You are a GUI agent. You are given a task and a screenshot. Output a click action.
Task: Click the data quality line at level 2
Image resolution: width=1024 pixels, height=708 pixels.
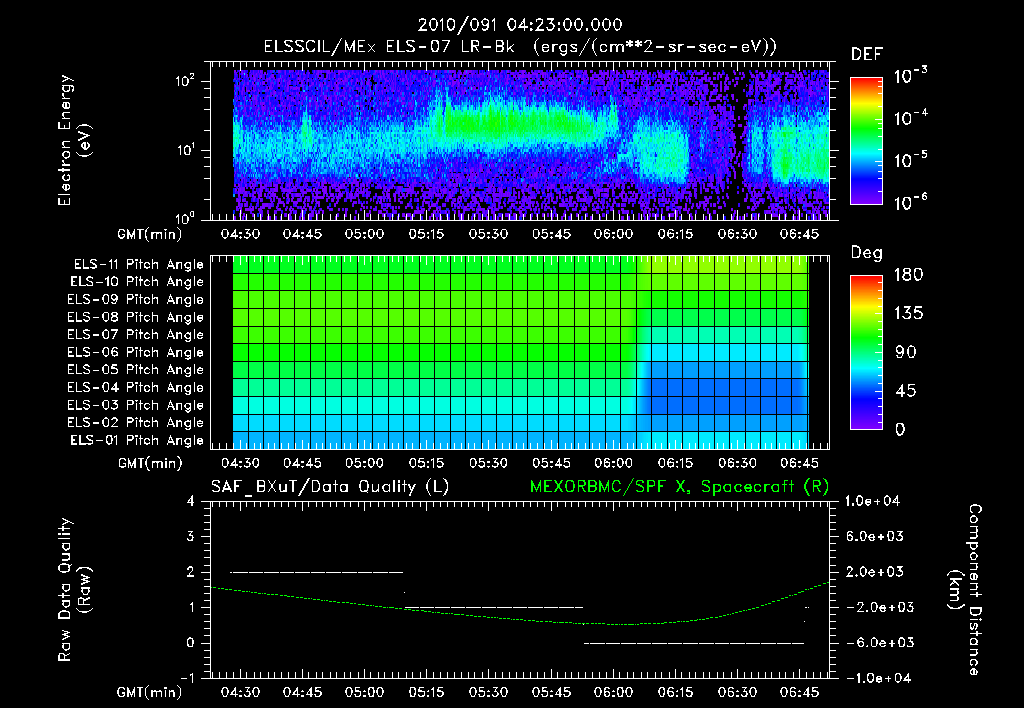pyautogui.click(x=317, y=572)
